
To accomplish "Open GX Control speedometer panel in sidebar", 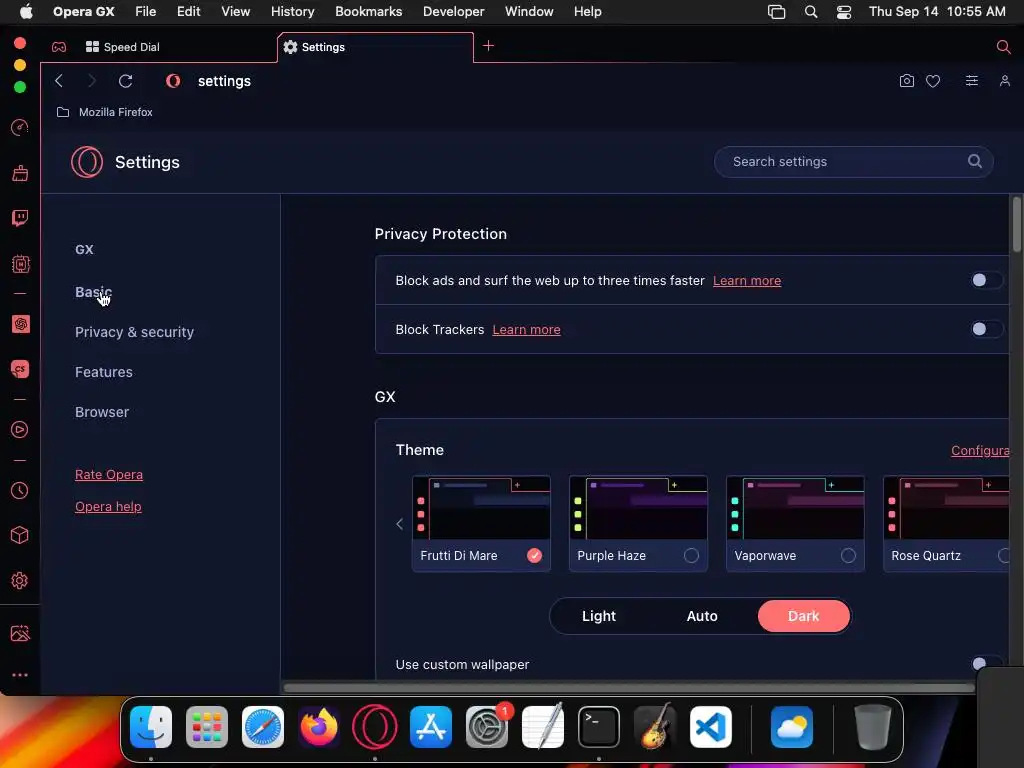I will click(x=20, y=127).
